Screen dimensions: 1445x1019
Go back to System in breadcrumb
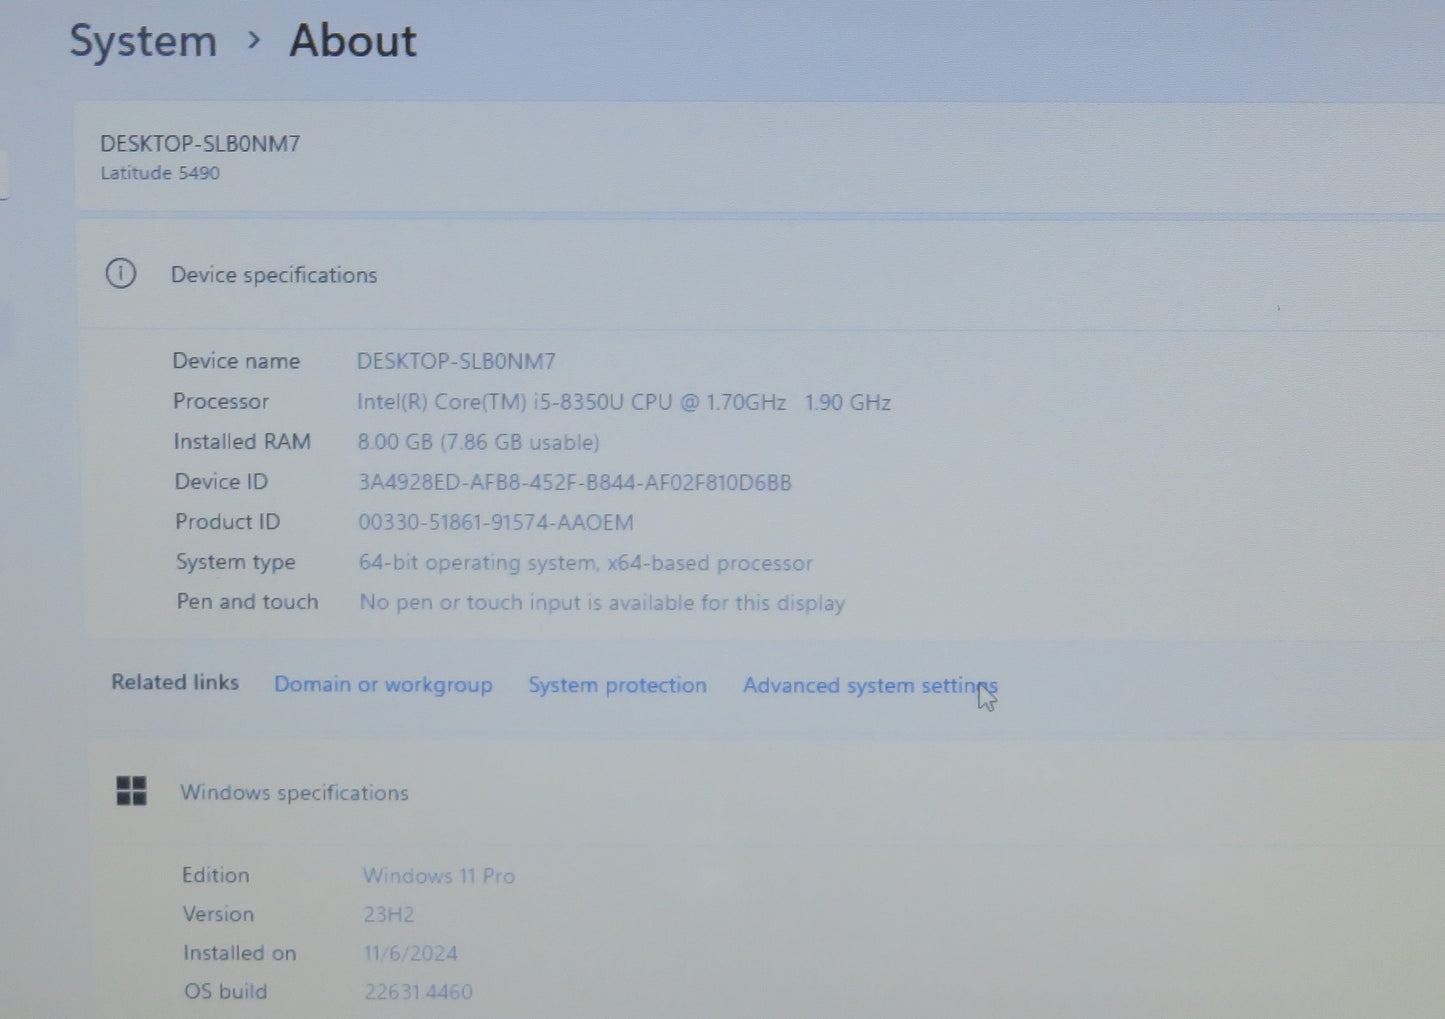(x=143, y=41)
